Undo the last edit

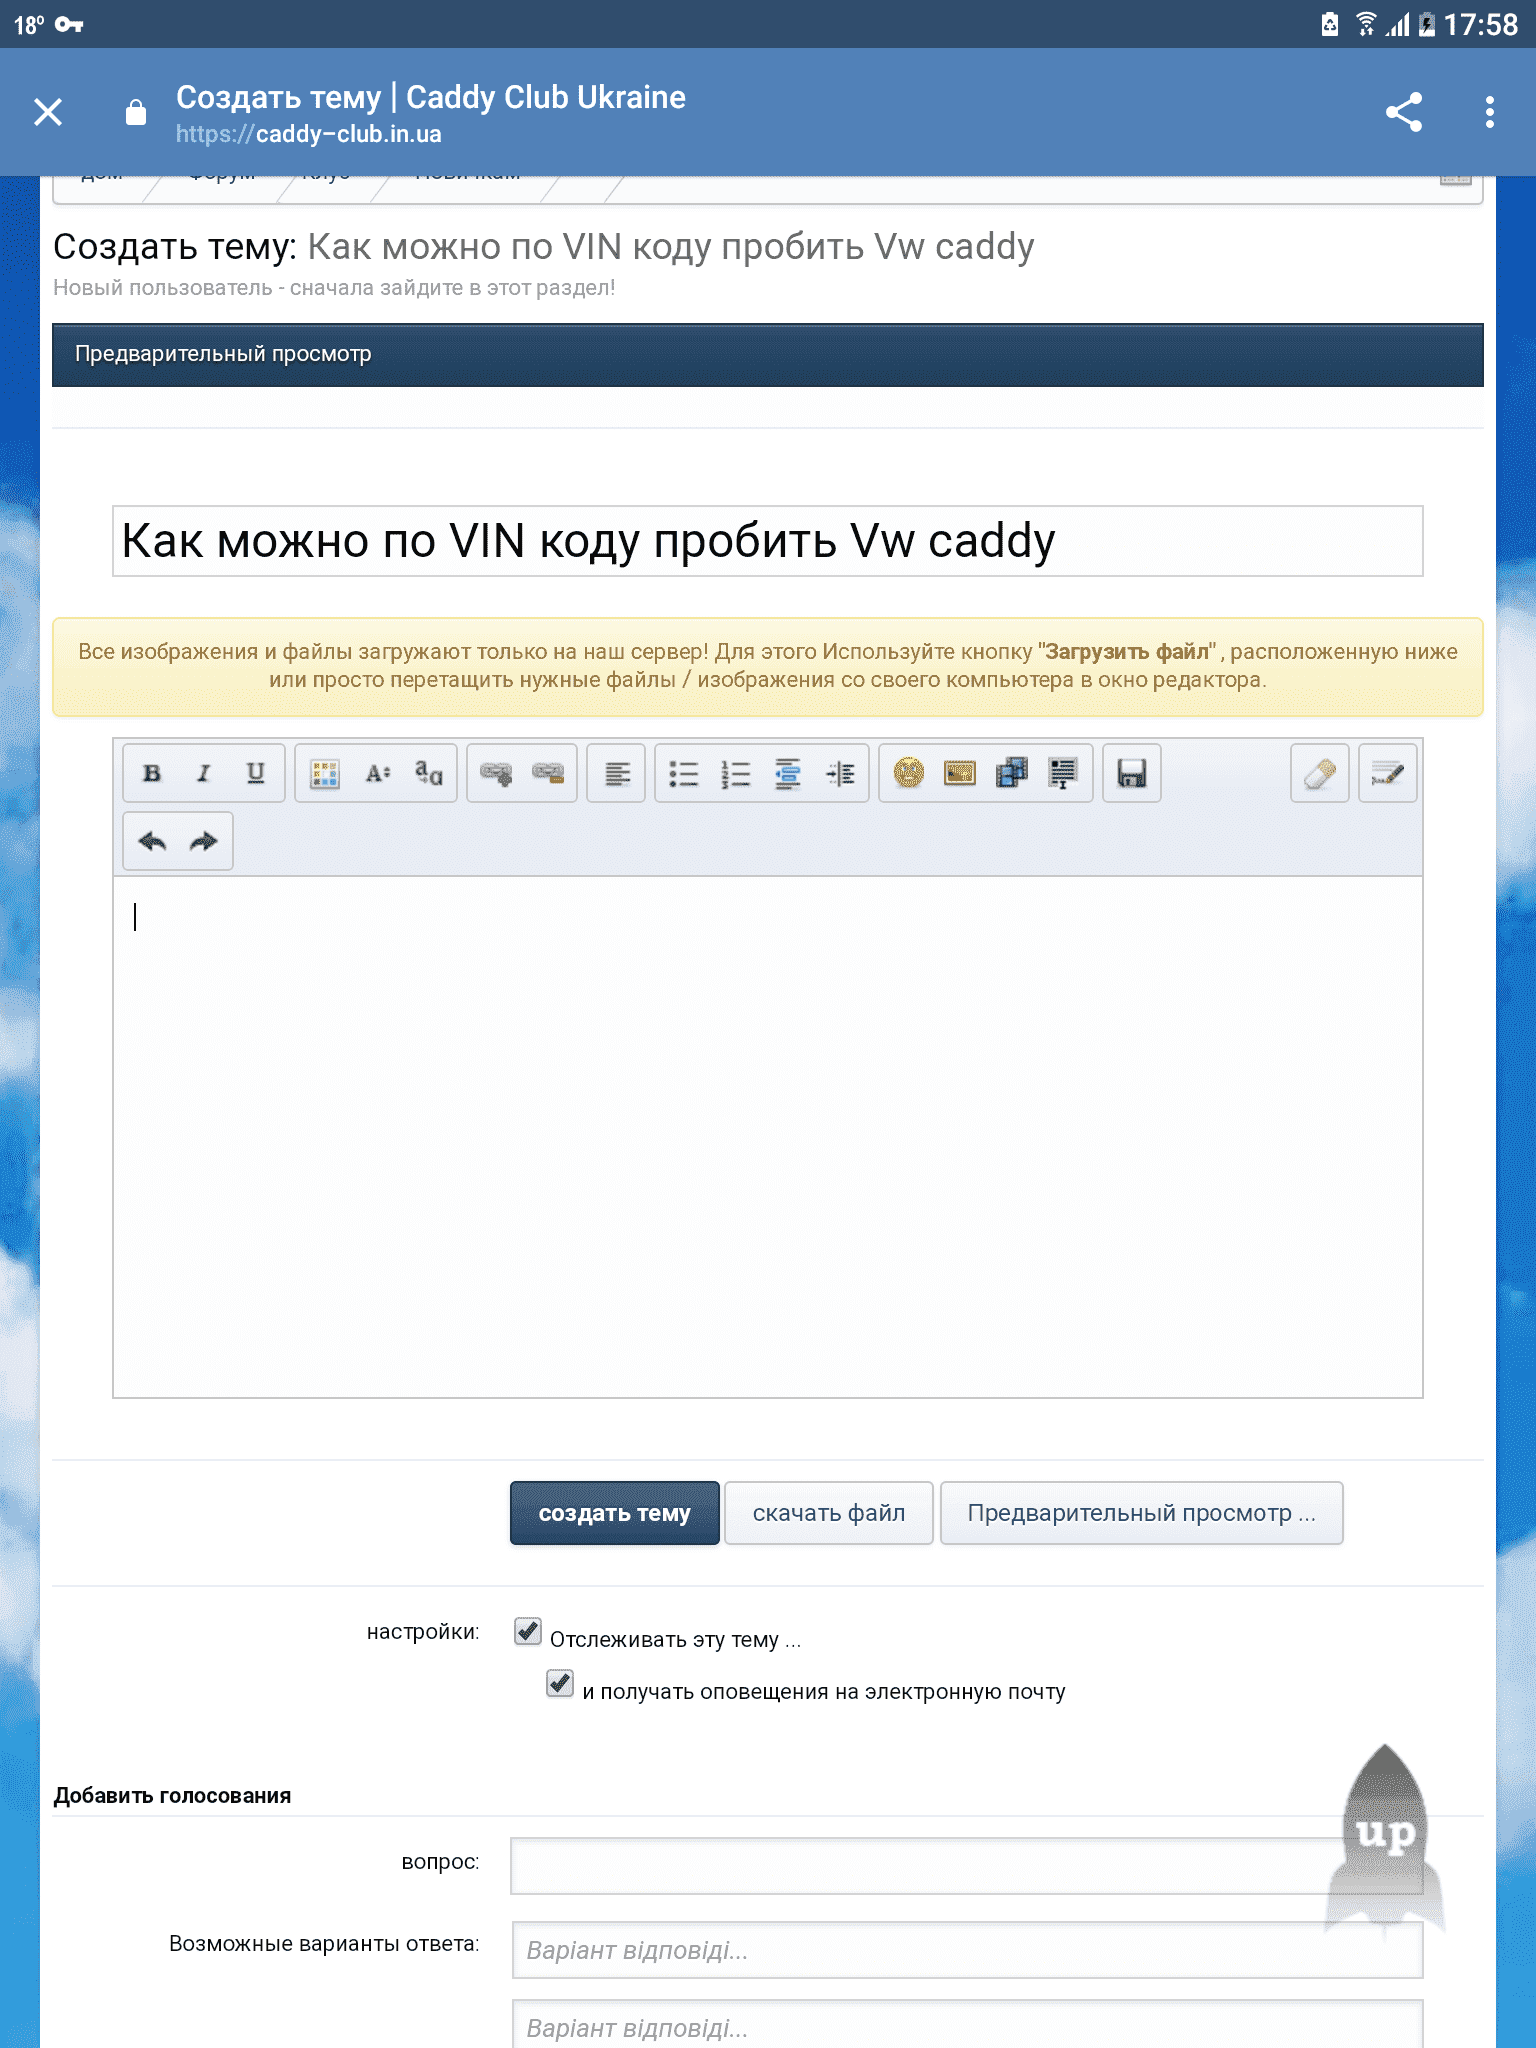(152, 841)
